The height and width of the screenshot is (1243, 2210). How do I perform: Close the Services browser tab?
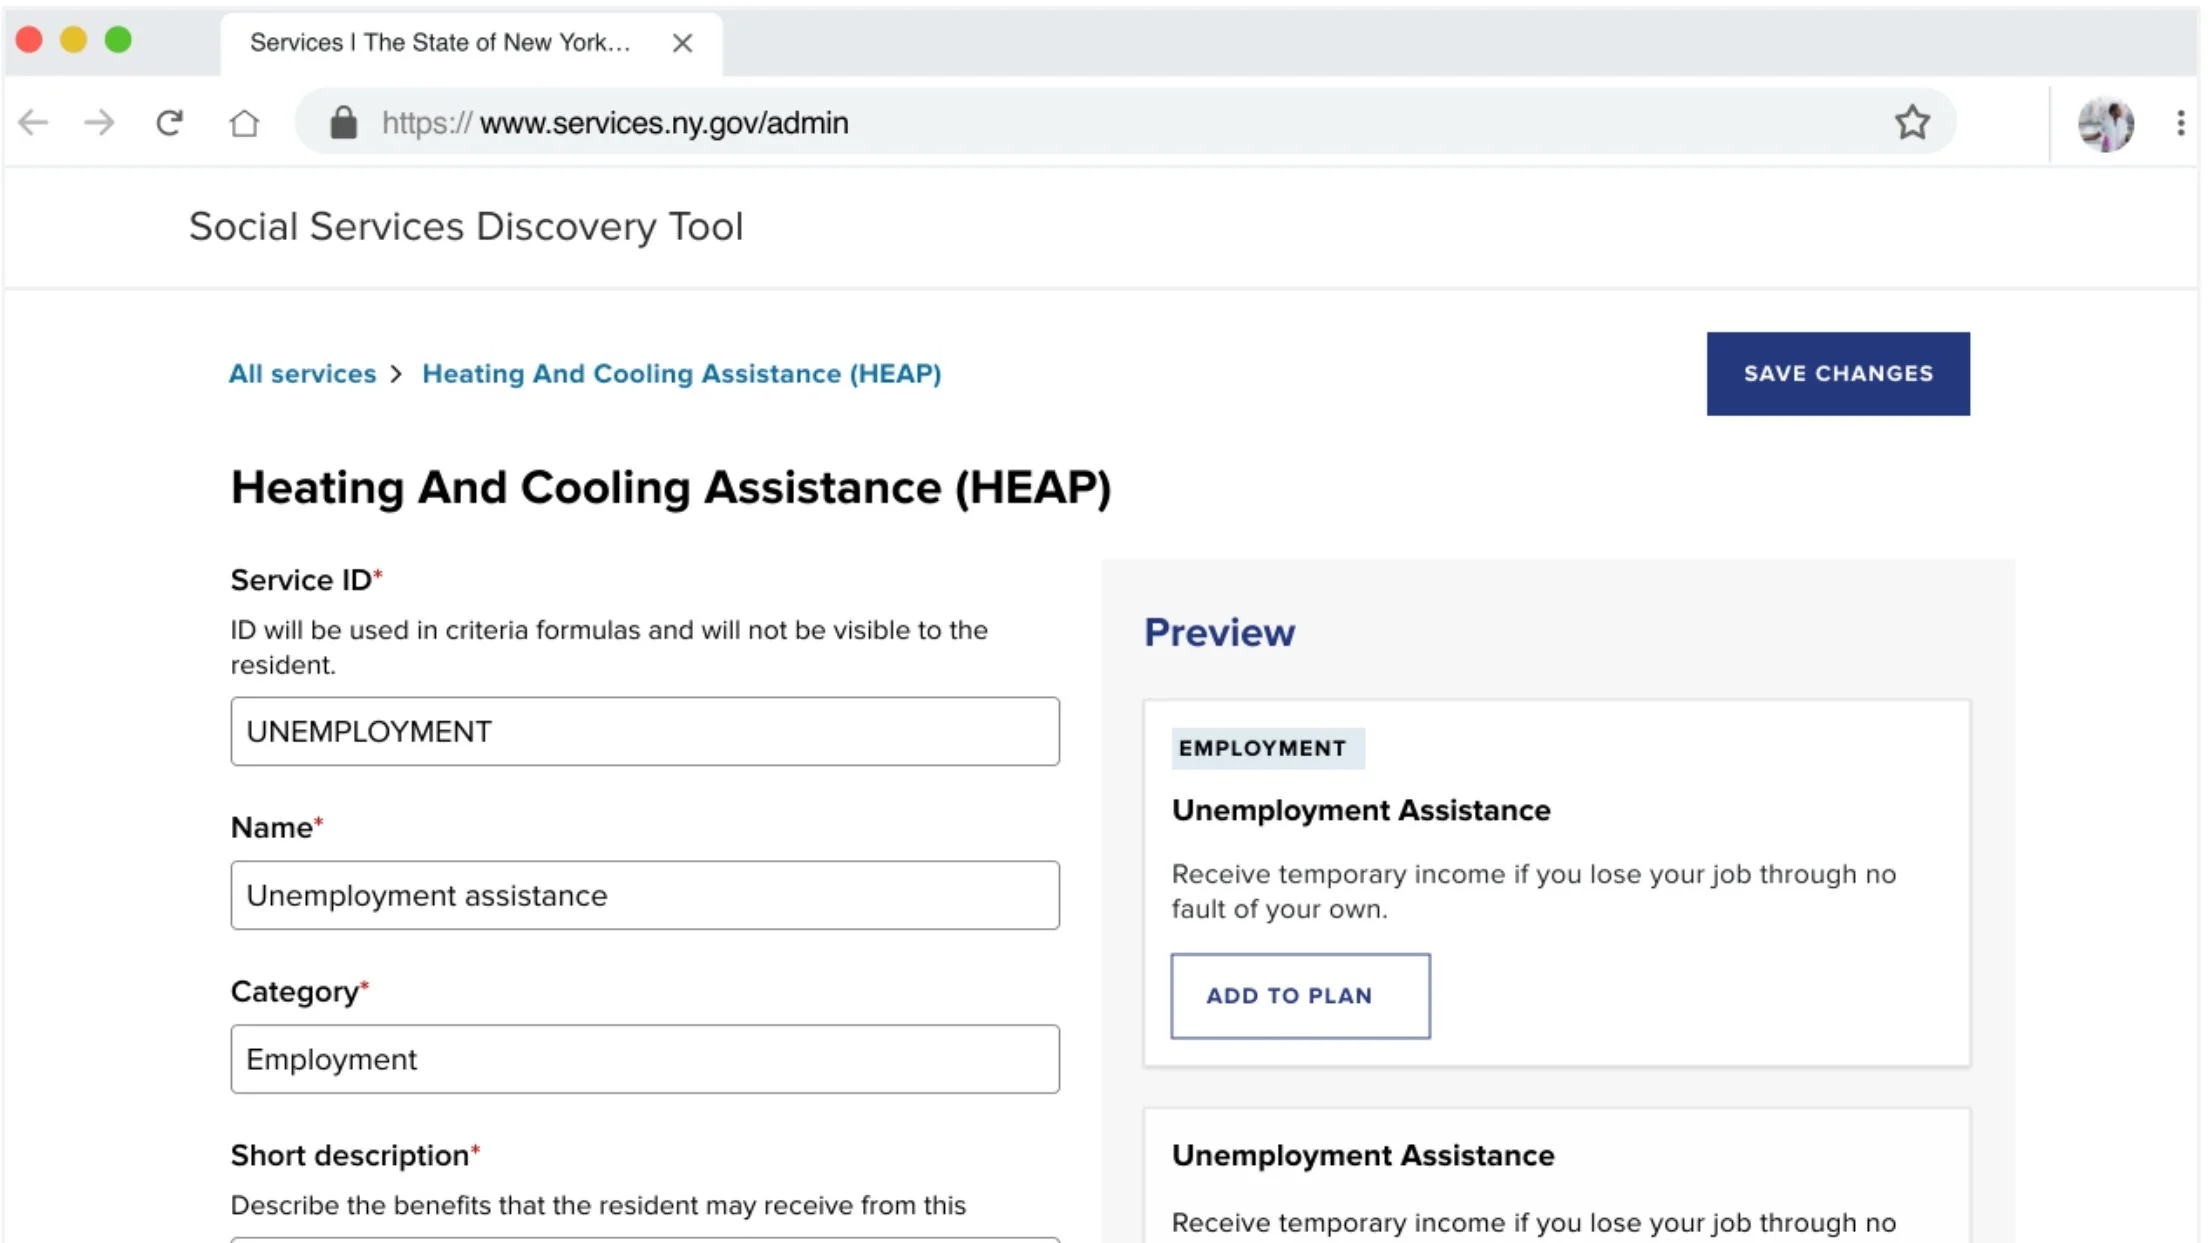pos(682,43)
